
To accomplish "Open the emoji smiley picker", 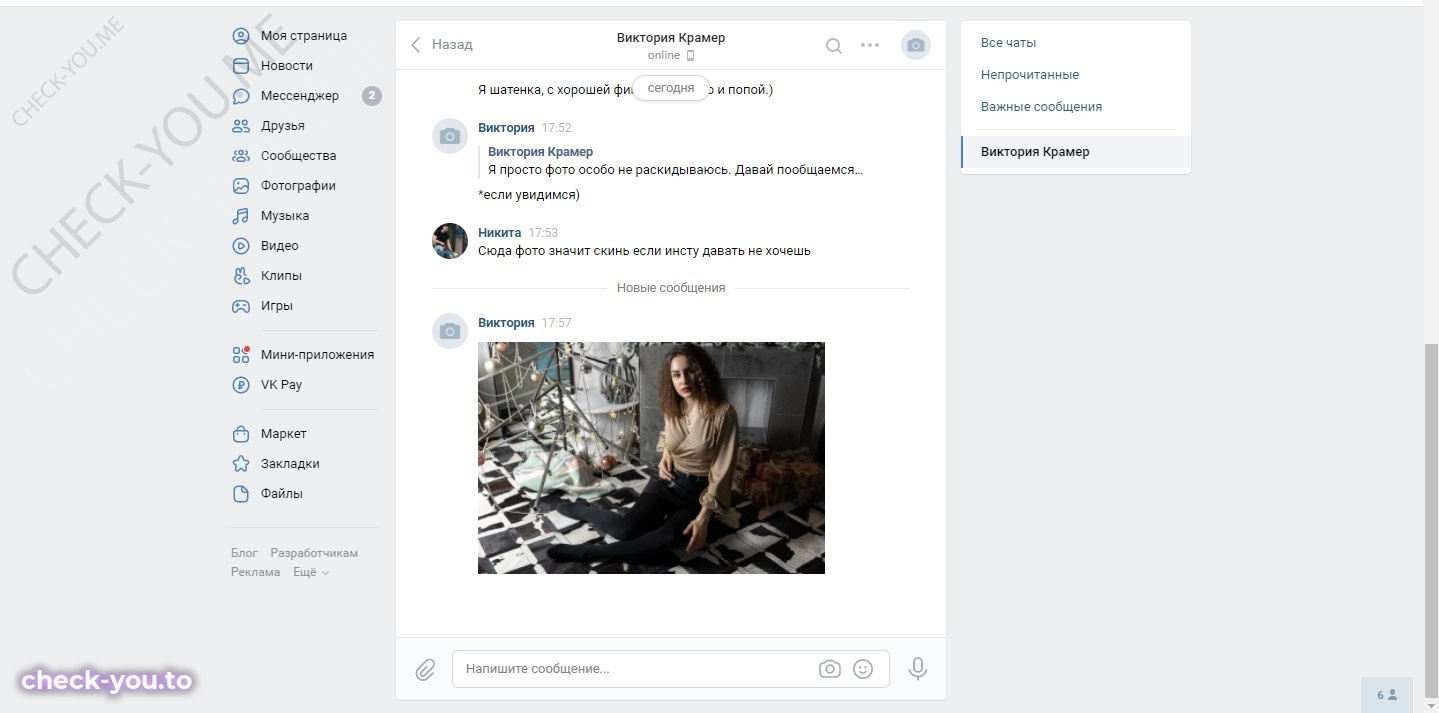I will tap(863, 669).
